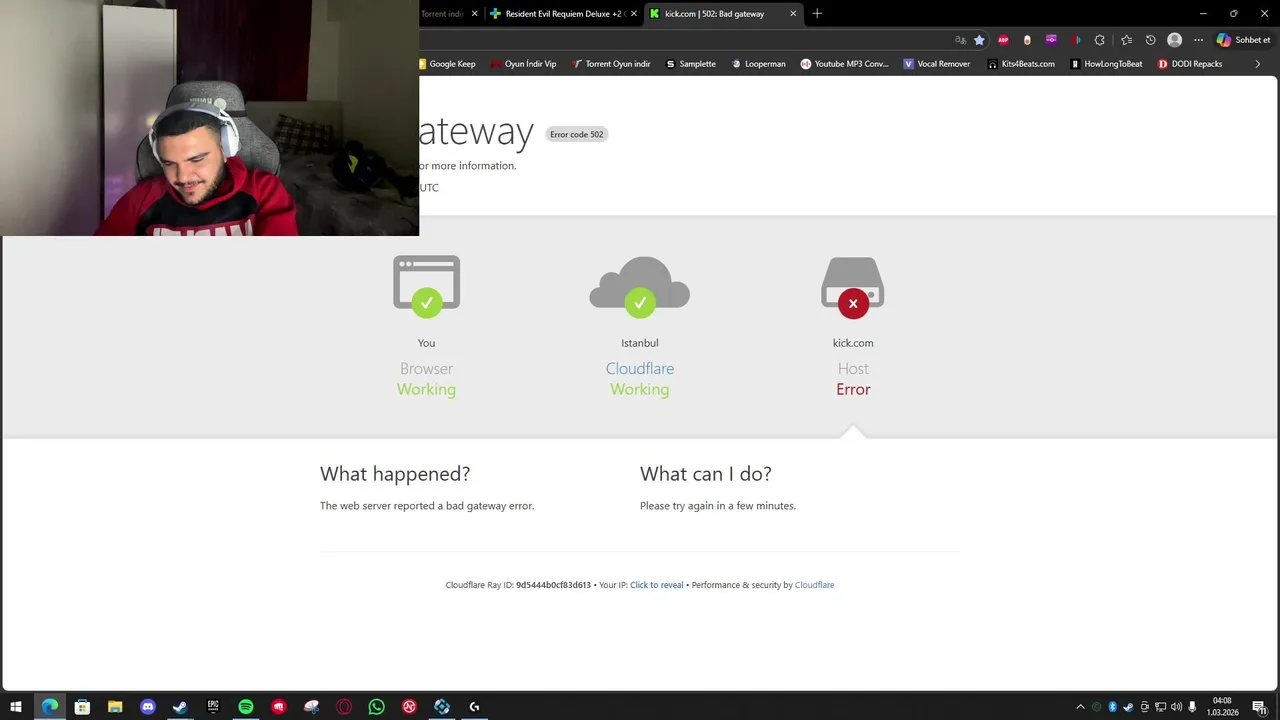Close the Torrent indir tab

475,14
